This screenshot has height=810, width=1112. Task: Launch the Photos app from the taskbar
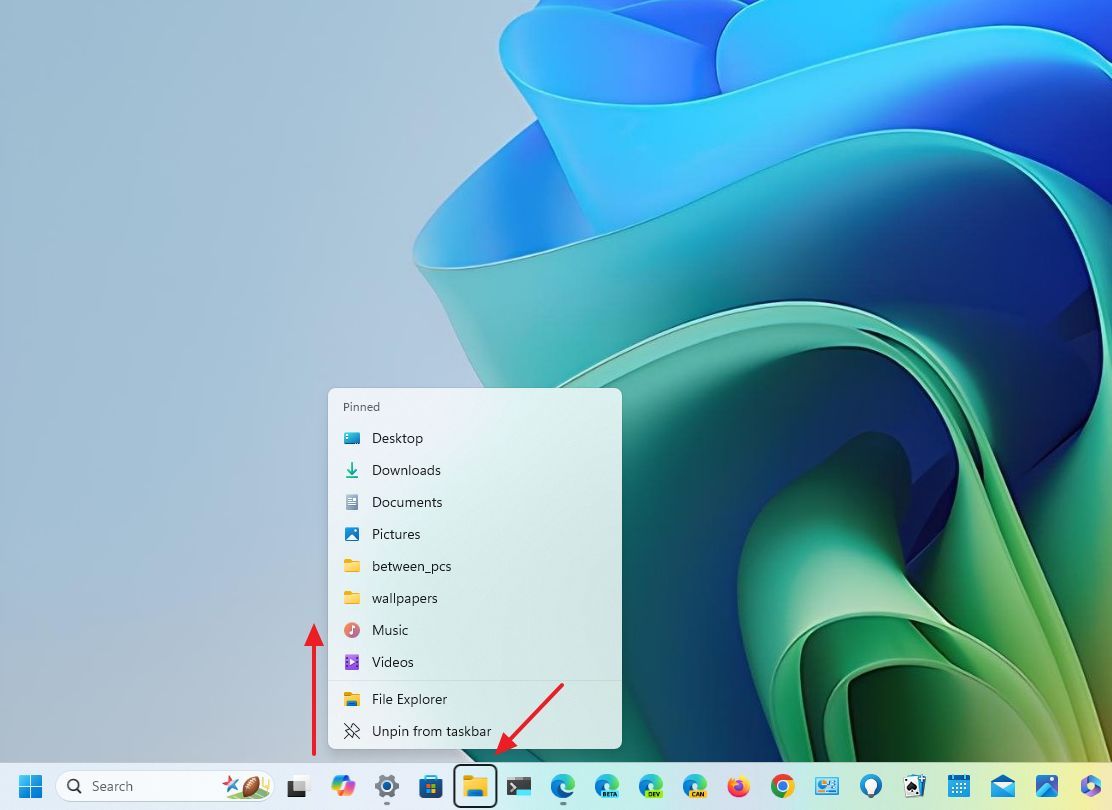(x=1047, y=786)
